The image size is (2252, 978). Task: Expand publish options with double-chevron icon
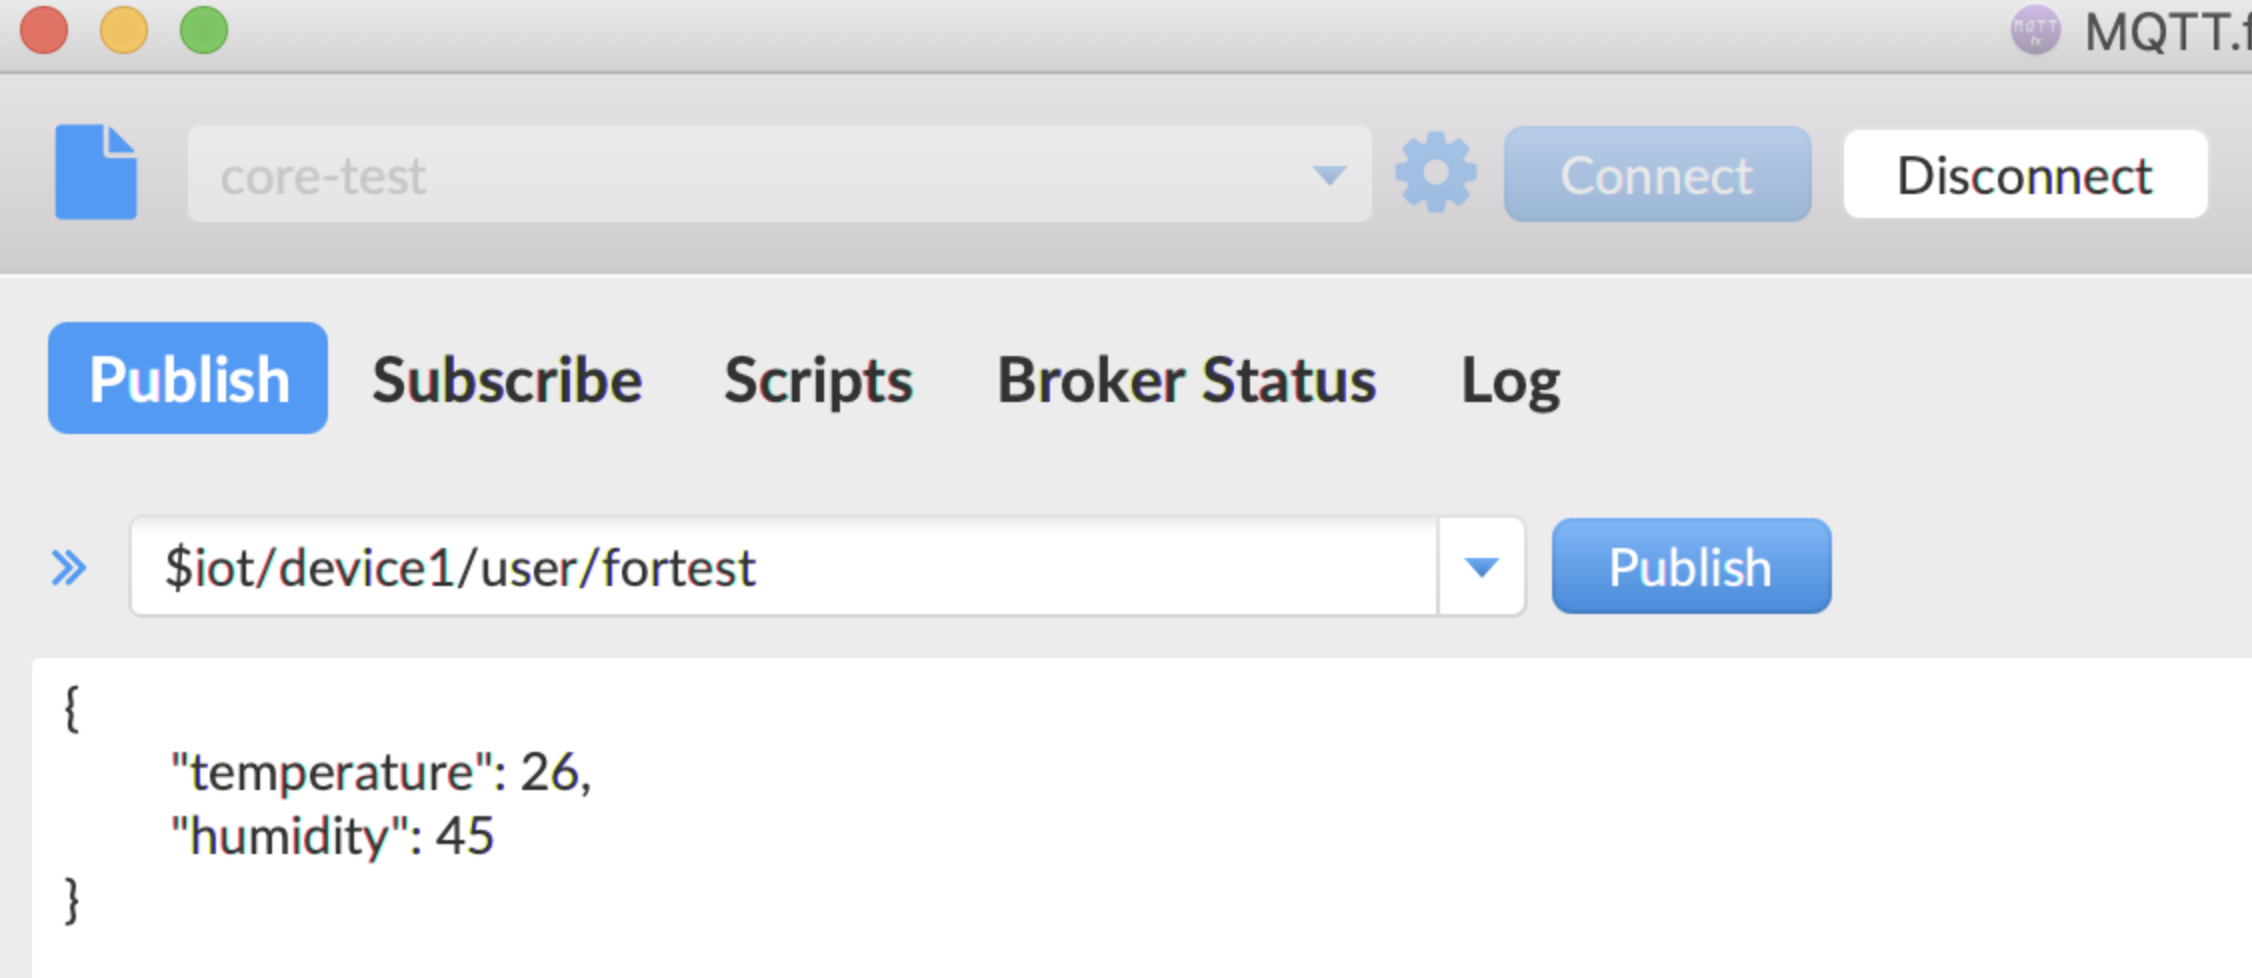(x=69, y=568)
